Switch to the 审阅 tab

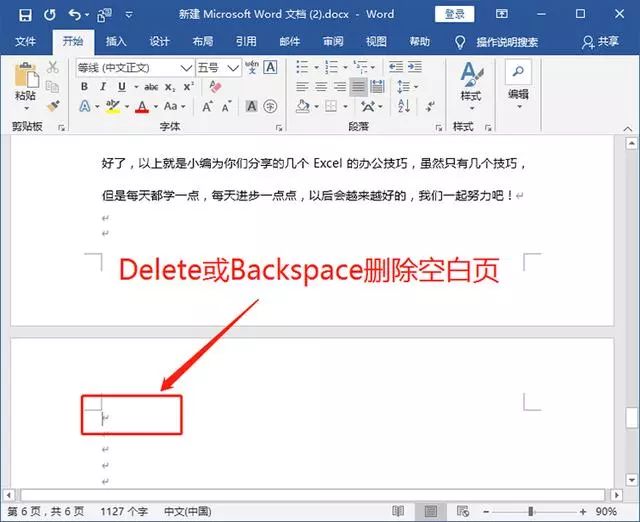point(333,41)
